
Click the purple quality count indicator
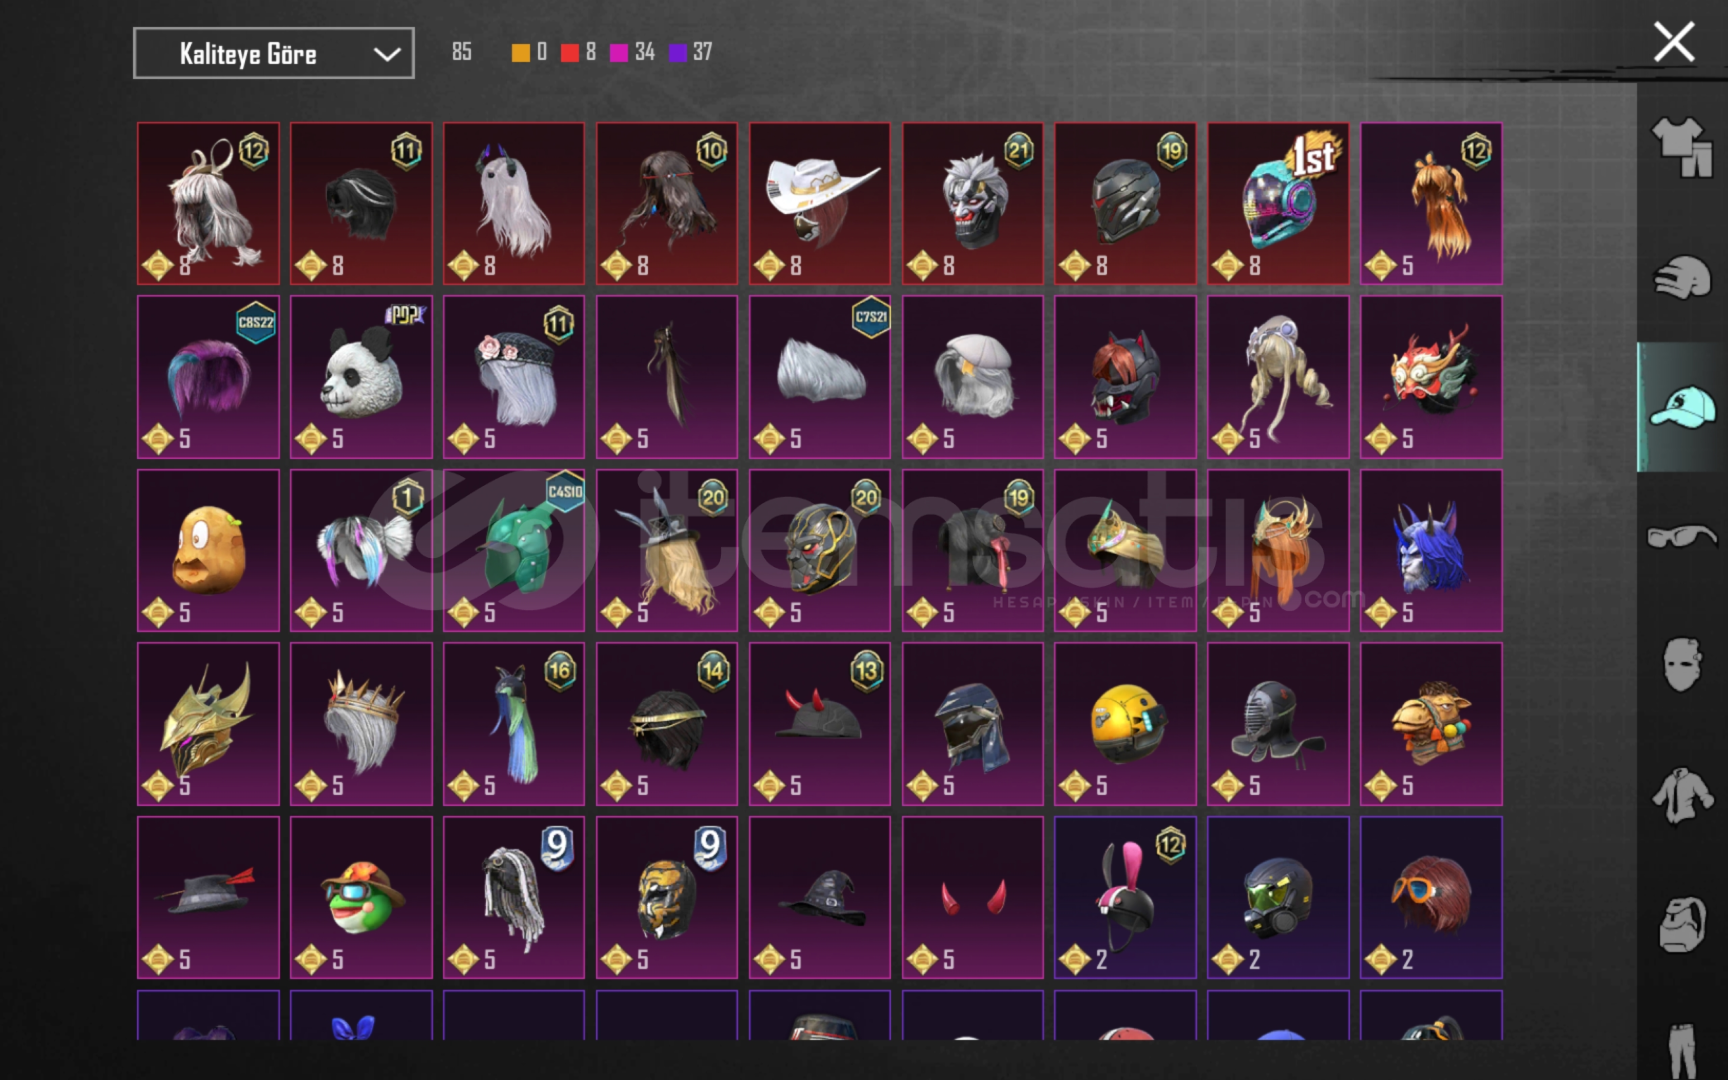(x=678, y=52)
